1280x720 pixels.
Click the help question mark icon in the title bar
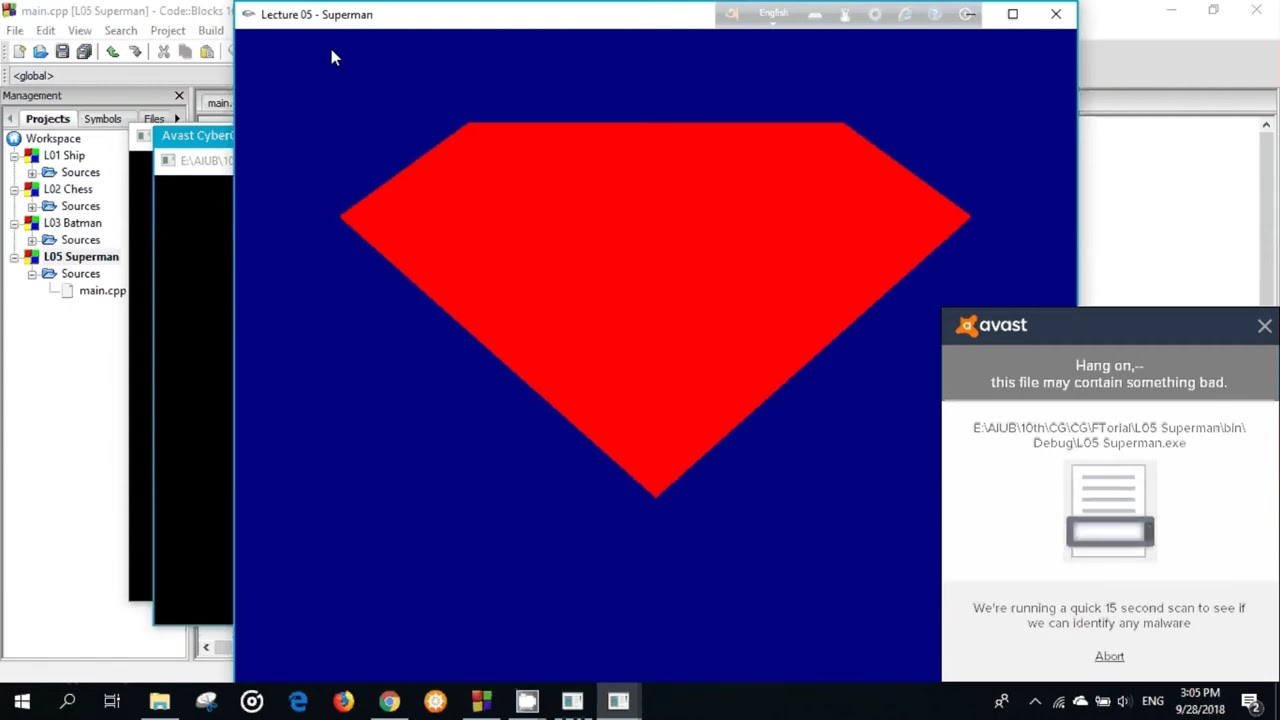click(x=935, y=14)
